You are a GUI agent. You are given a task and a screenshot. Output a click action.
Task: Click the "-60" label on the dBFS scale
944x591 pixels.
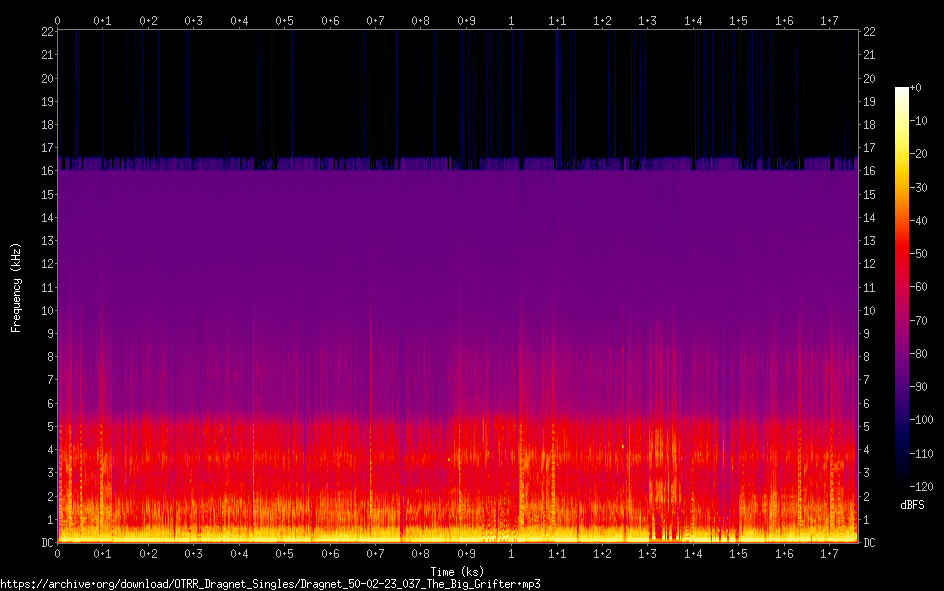coord(924,287)
